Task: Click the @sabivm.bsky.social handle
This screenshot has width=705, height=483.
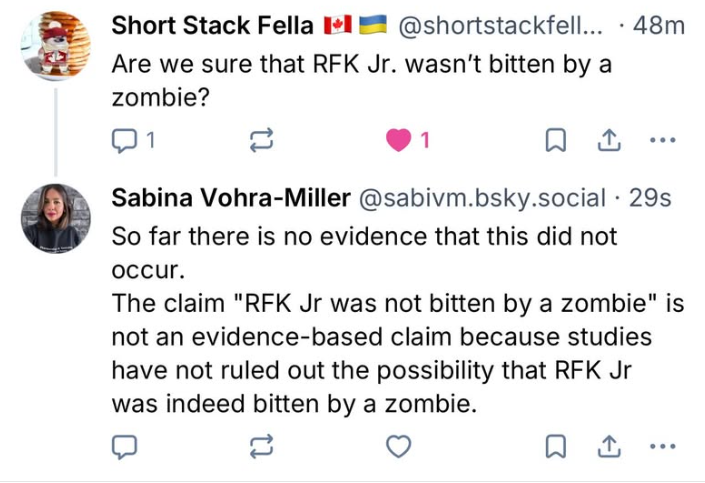Action: tap(481, 197)
